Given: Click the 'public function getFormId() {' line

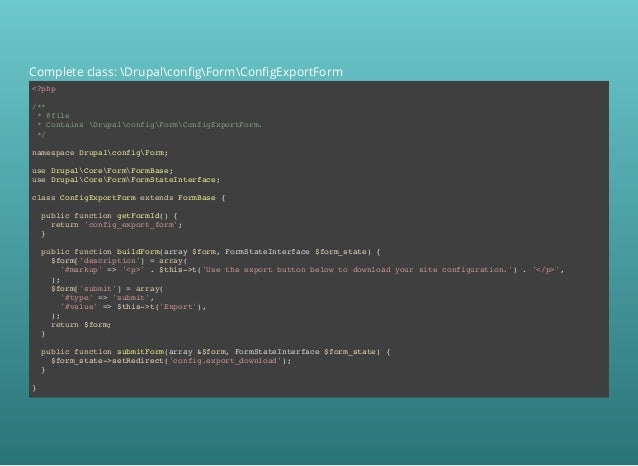Looking at the screenshot, I should coord(109,216).
